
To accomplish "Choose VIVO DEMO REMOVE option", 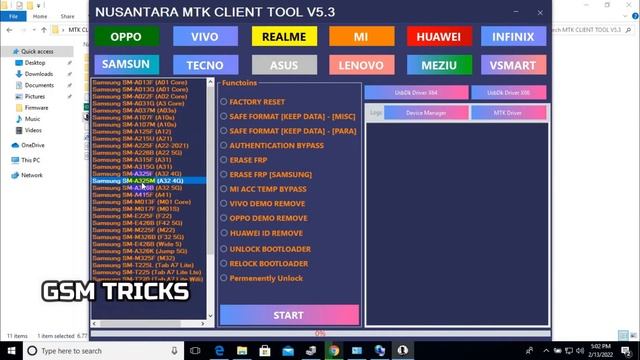I will point(262,203).
